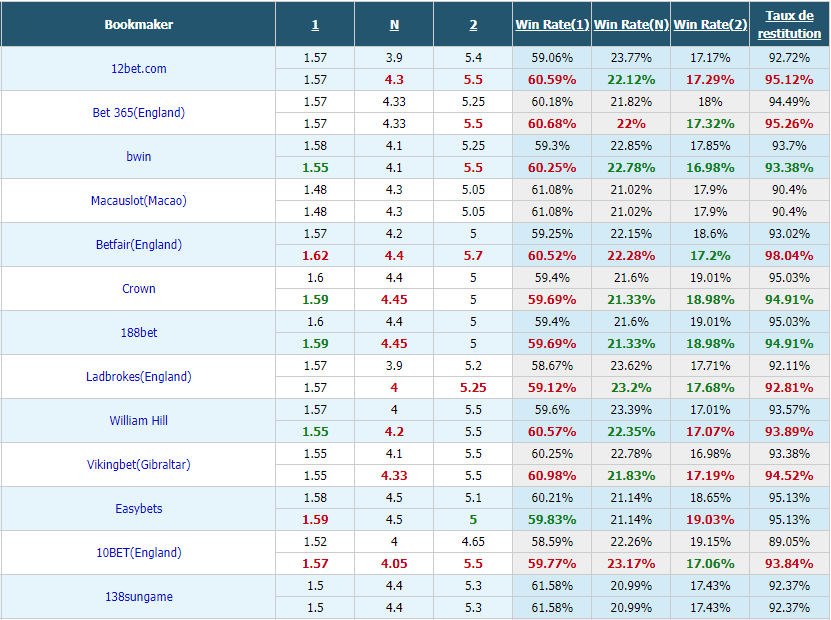Select William Hill's 60.57% win rate
Viewport: 831px width, 620px height.
[552, 431]
